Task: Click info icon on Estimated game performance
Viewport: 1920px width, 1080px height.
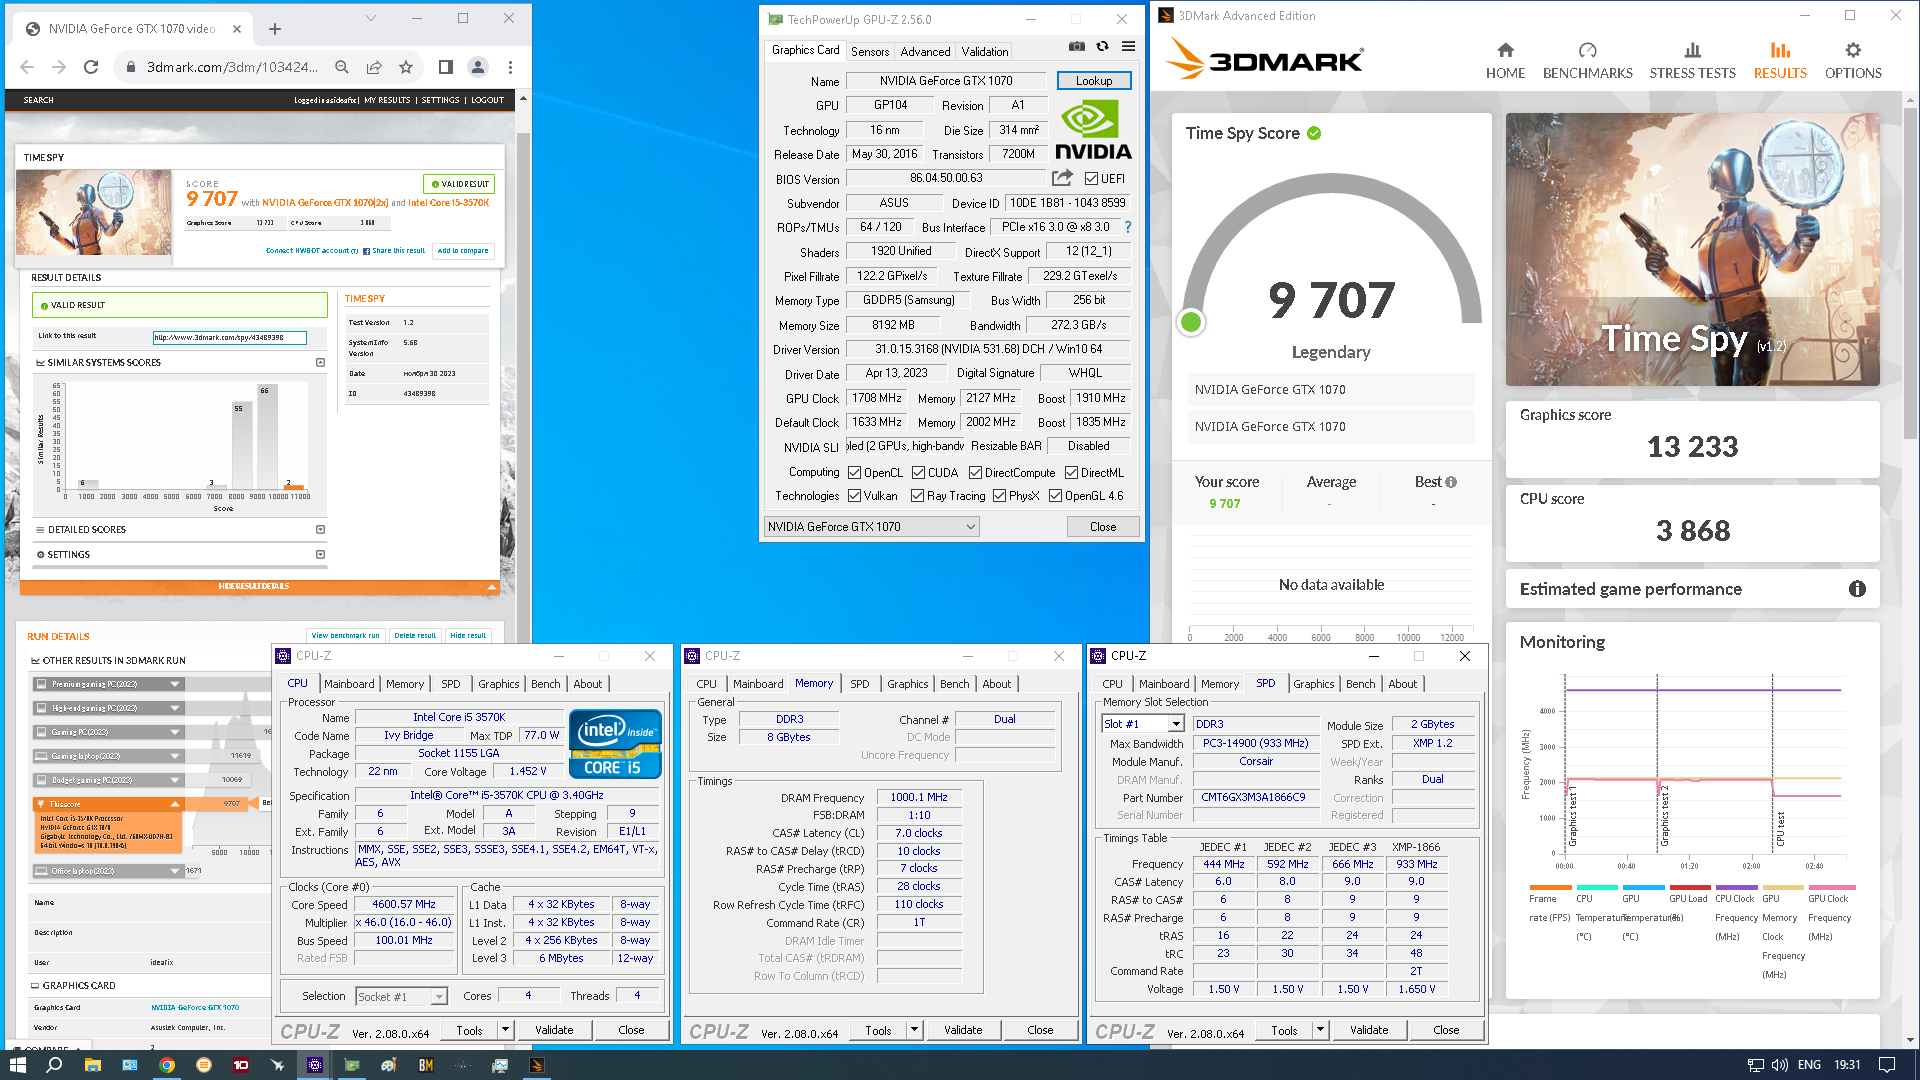Action: (1857, 589)
